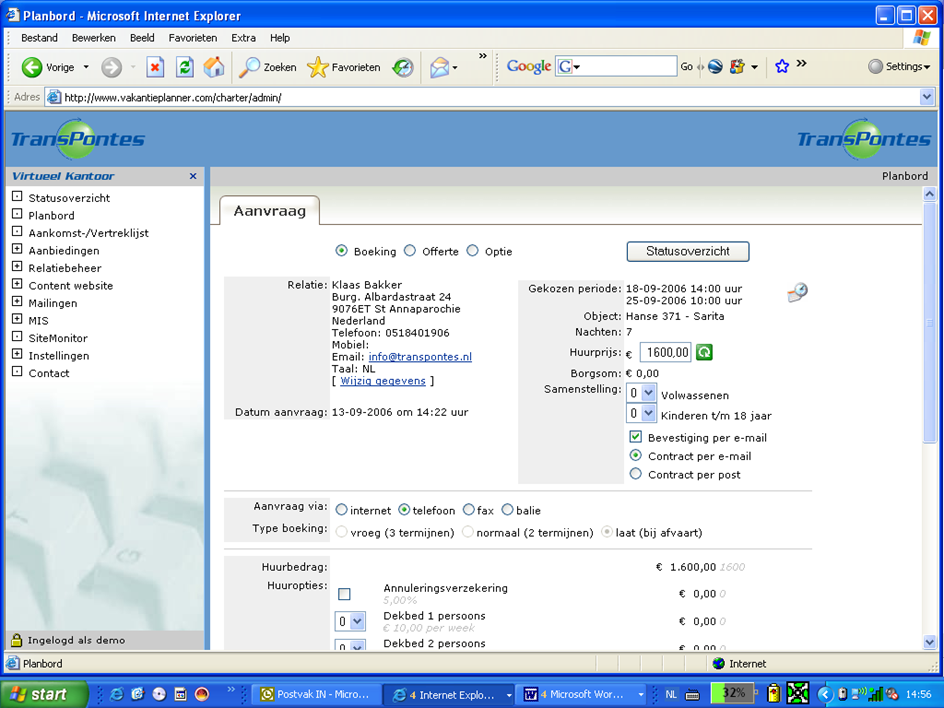The width and height of the screenshot is (944, 708).
Task: Click the IE Refresh toolbar icon
Action: click(185, 67)
